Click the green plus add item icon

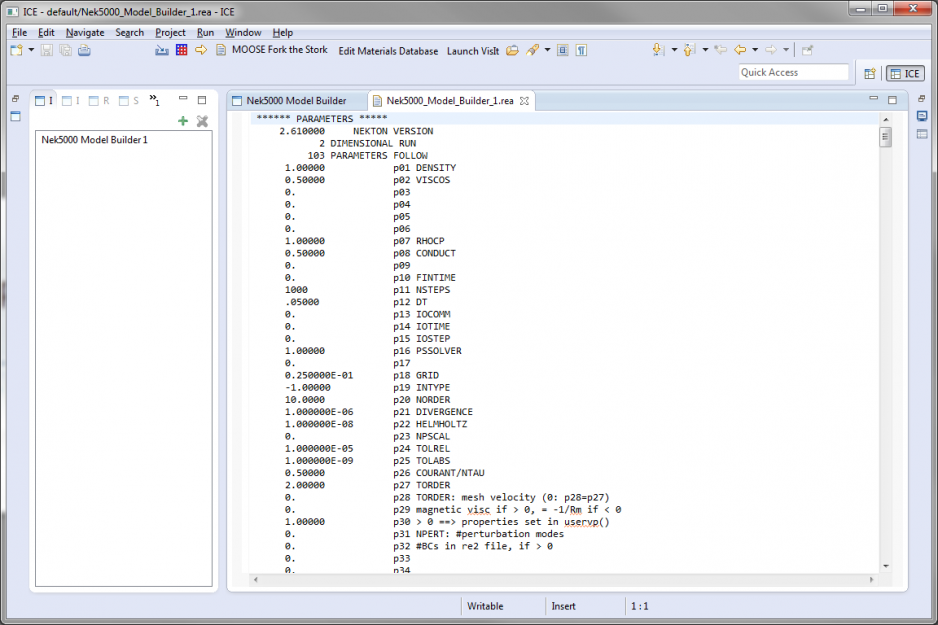click(183, 121)
